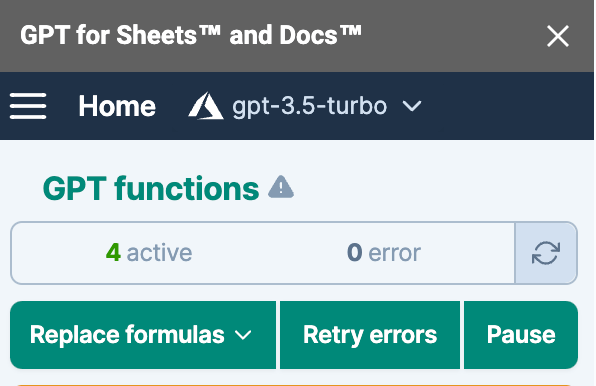The image size is (596, 386).
Task: Click the Retry errors button
Action: click(x=370, y=335)
